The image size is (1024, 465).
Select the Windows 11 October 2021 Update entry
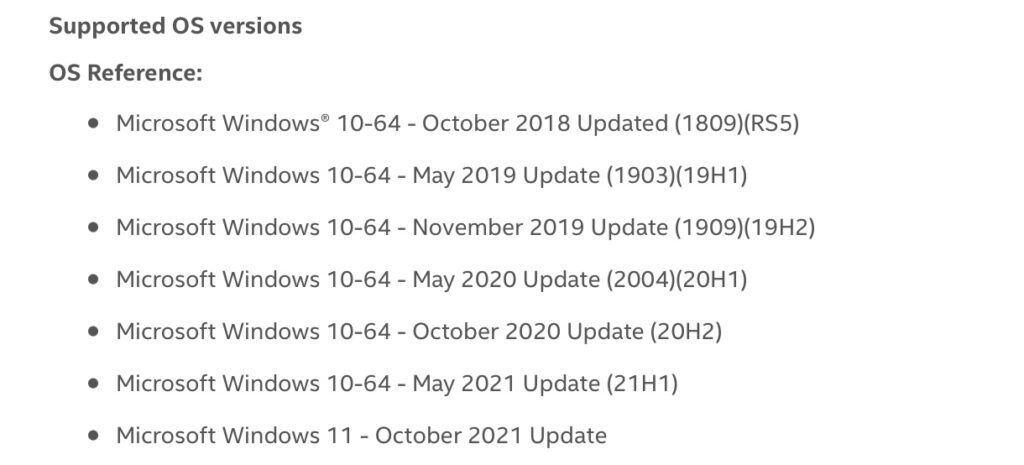pos(361,435)
